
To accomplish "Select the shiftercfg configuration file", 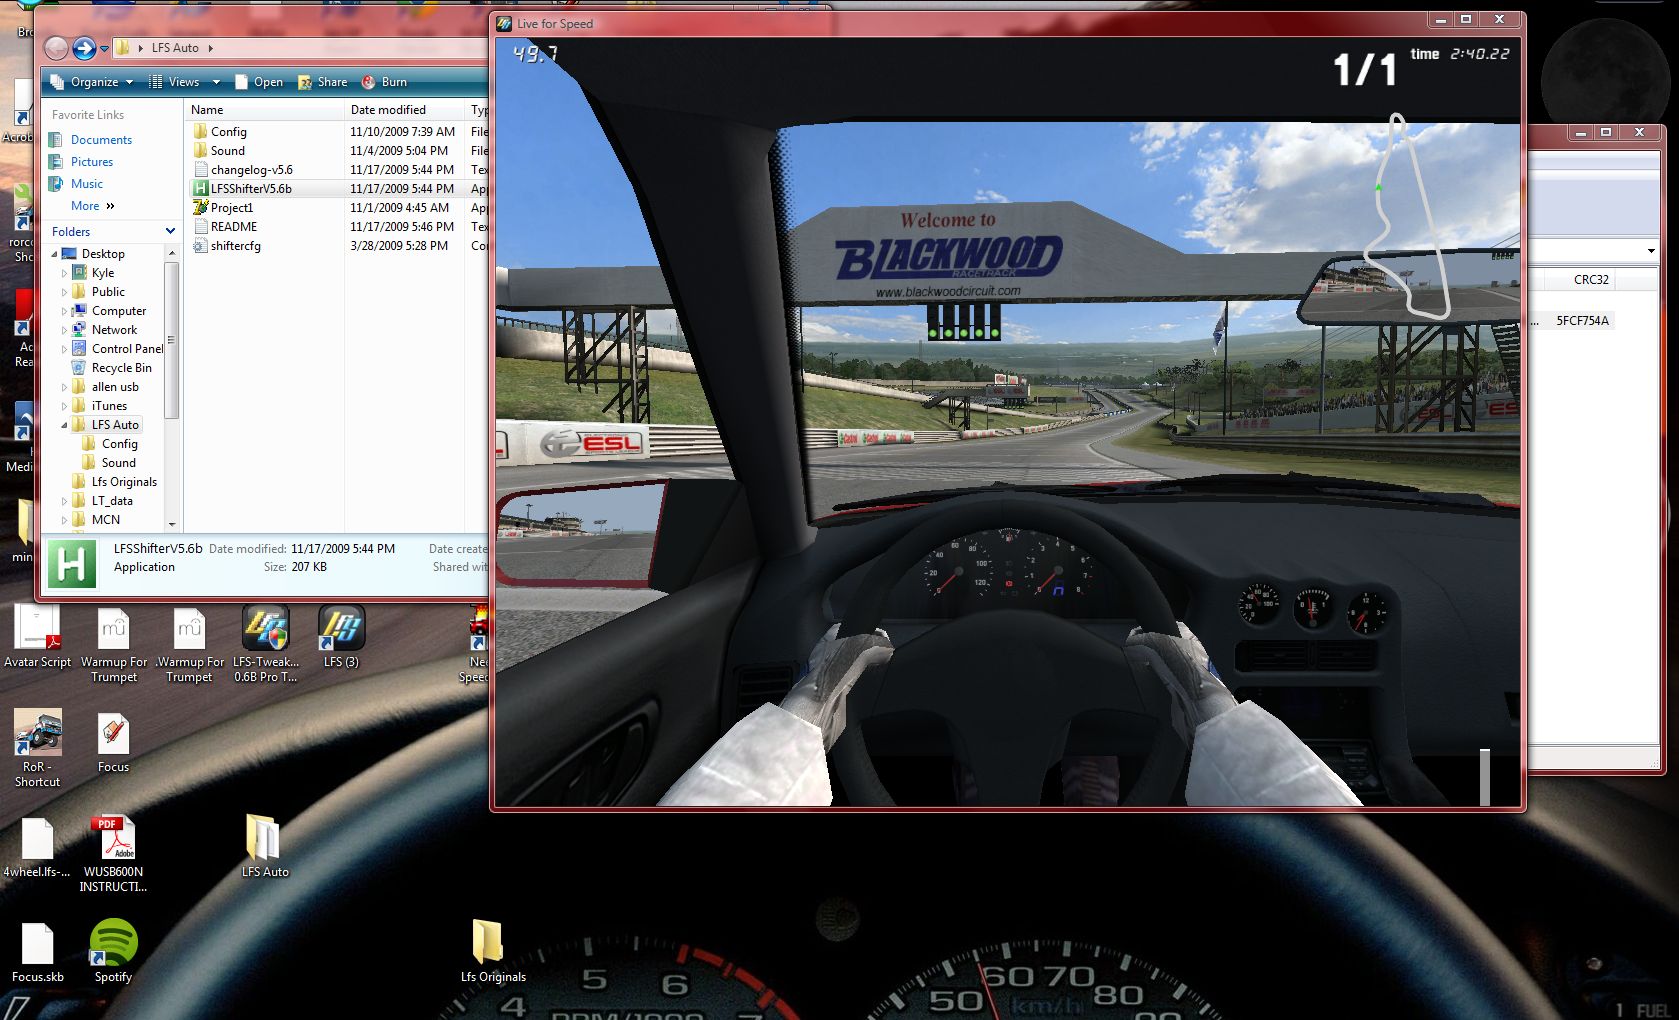I will tap(236, 246).
